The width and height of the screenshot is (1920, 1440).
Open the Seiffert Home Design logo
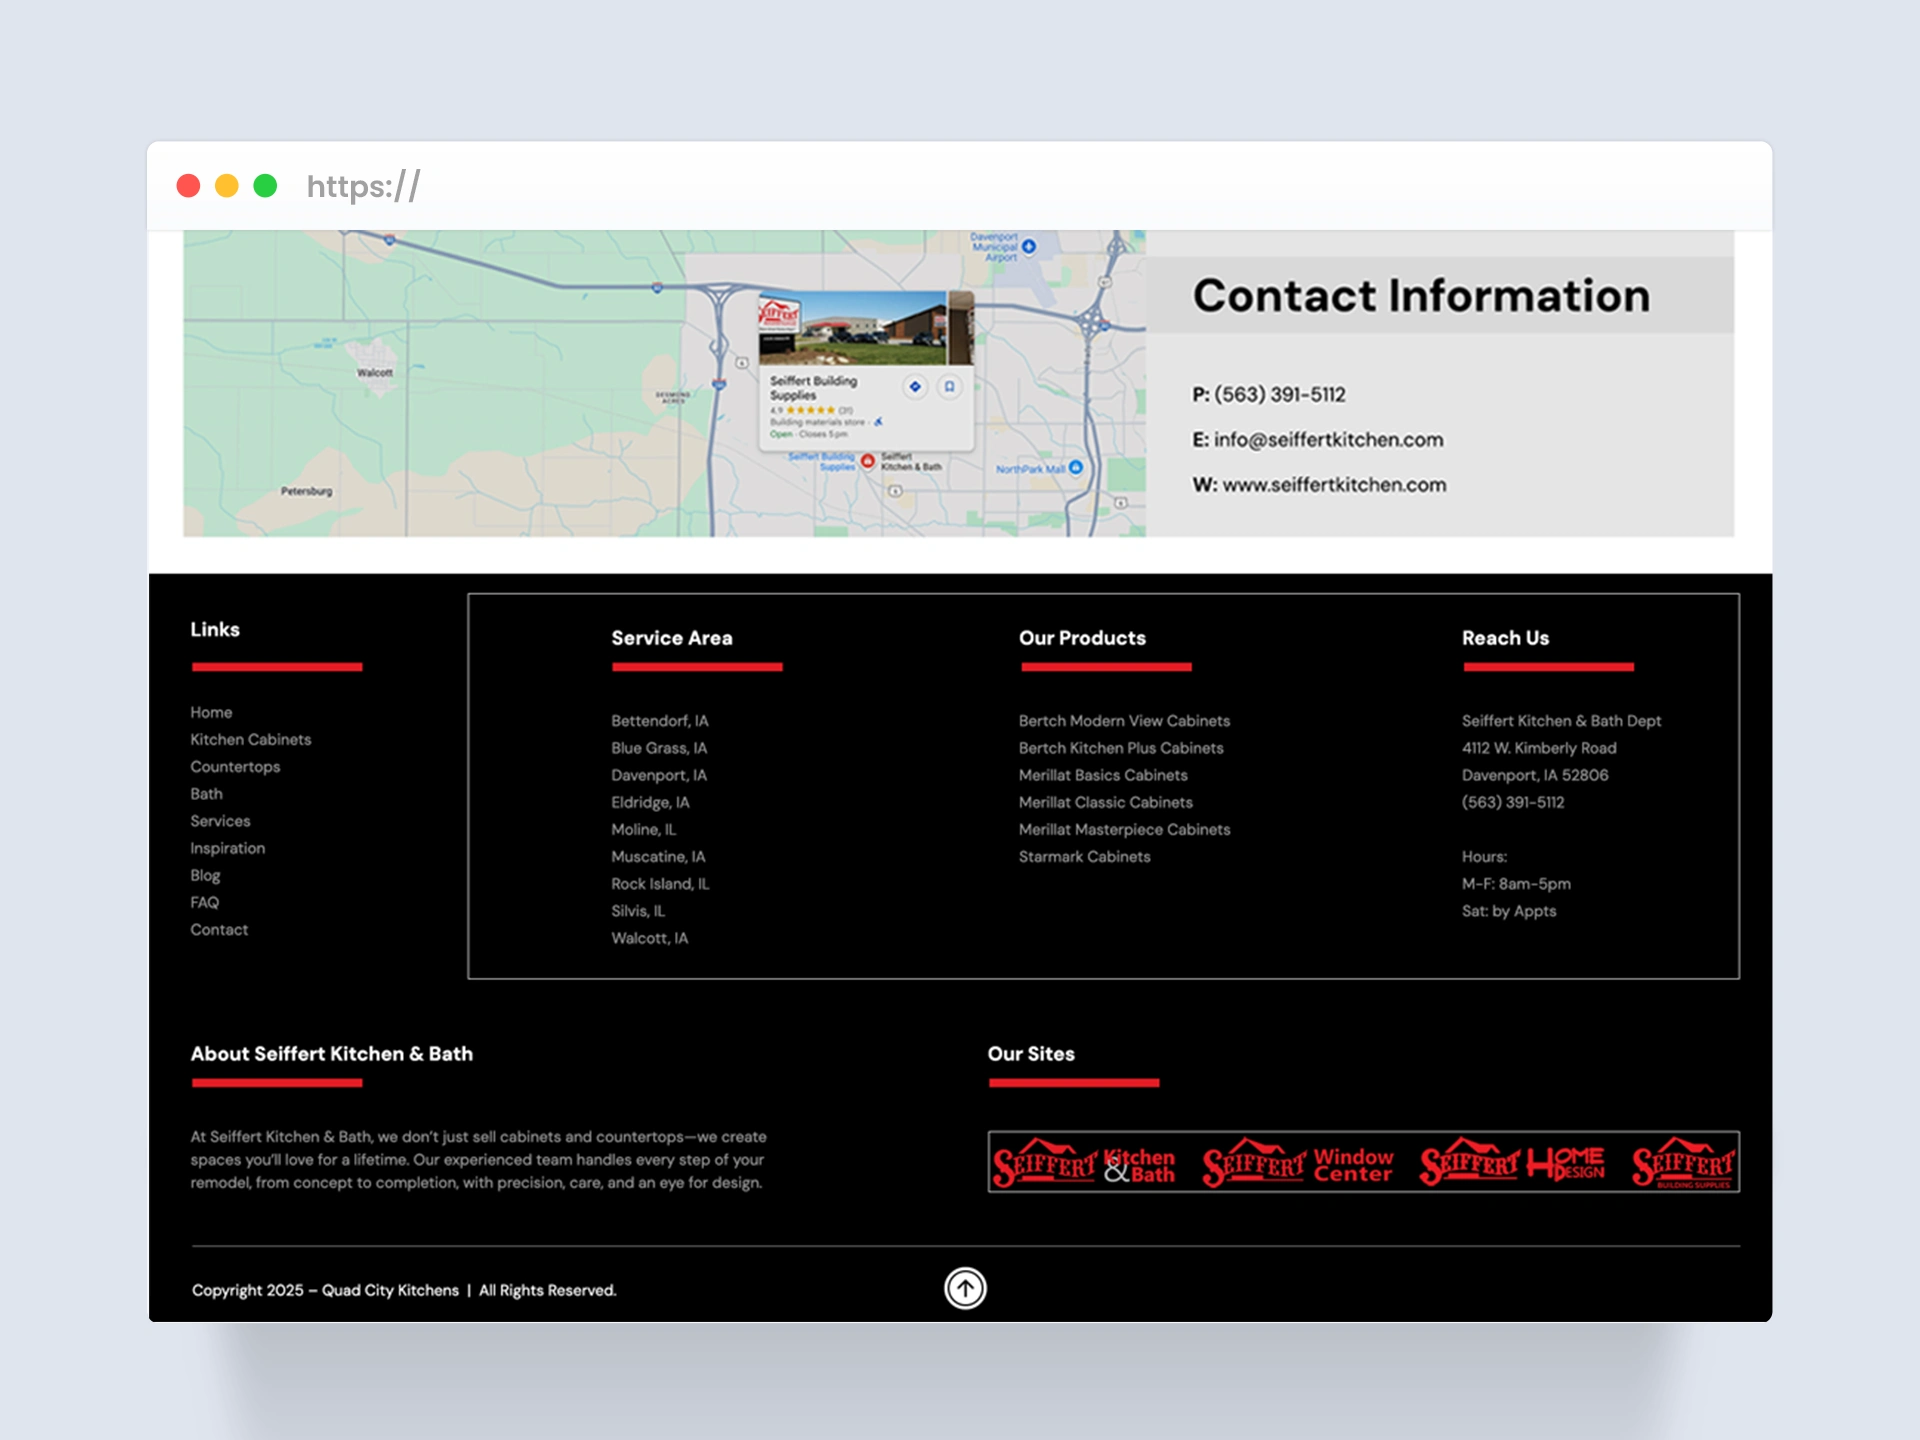1512,1164
